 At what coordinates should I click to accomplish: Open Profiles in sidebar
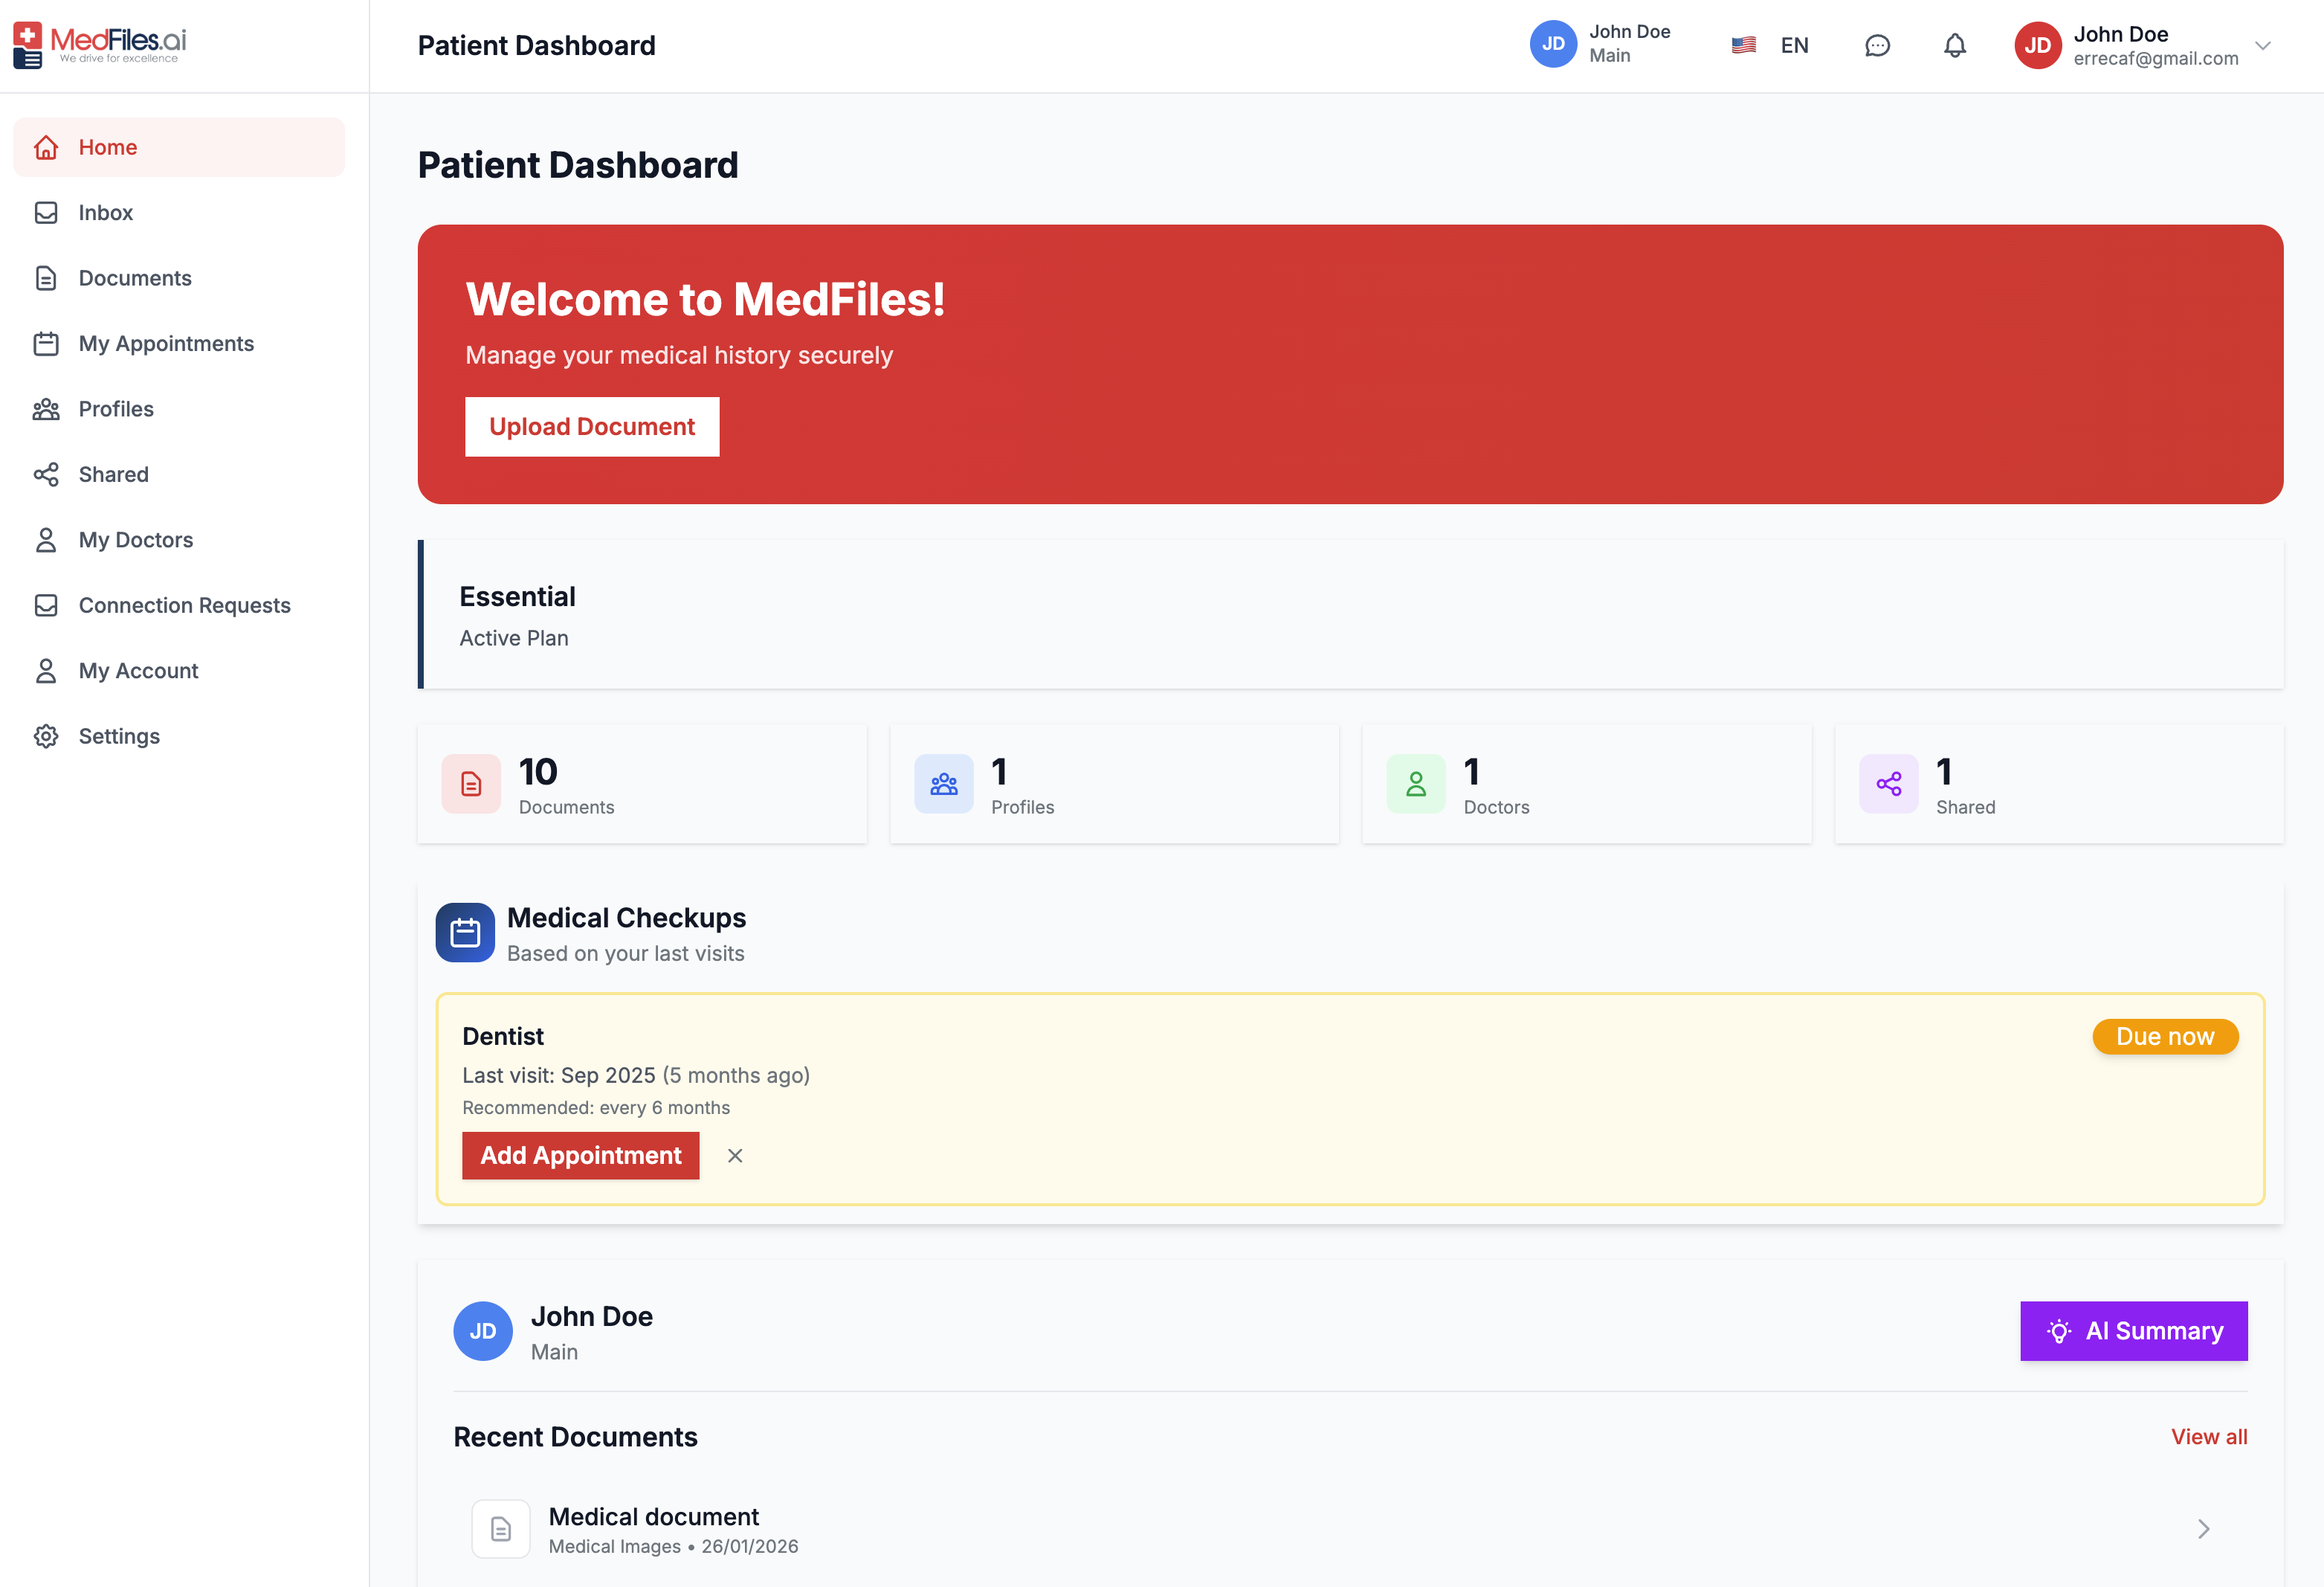(179, 409)
